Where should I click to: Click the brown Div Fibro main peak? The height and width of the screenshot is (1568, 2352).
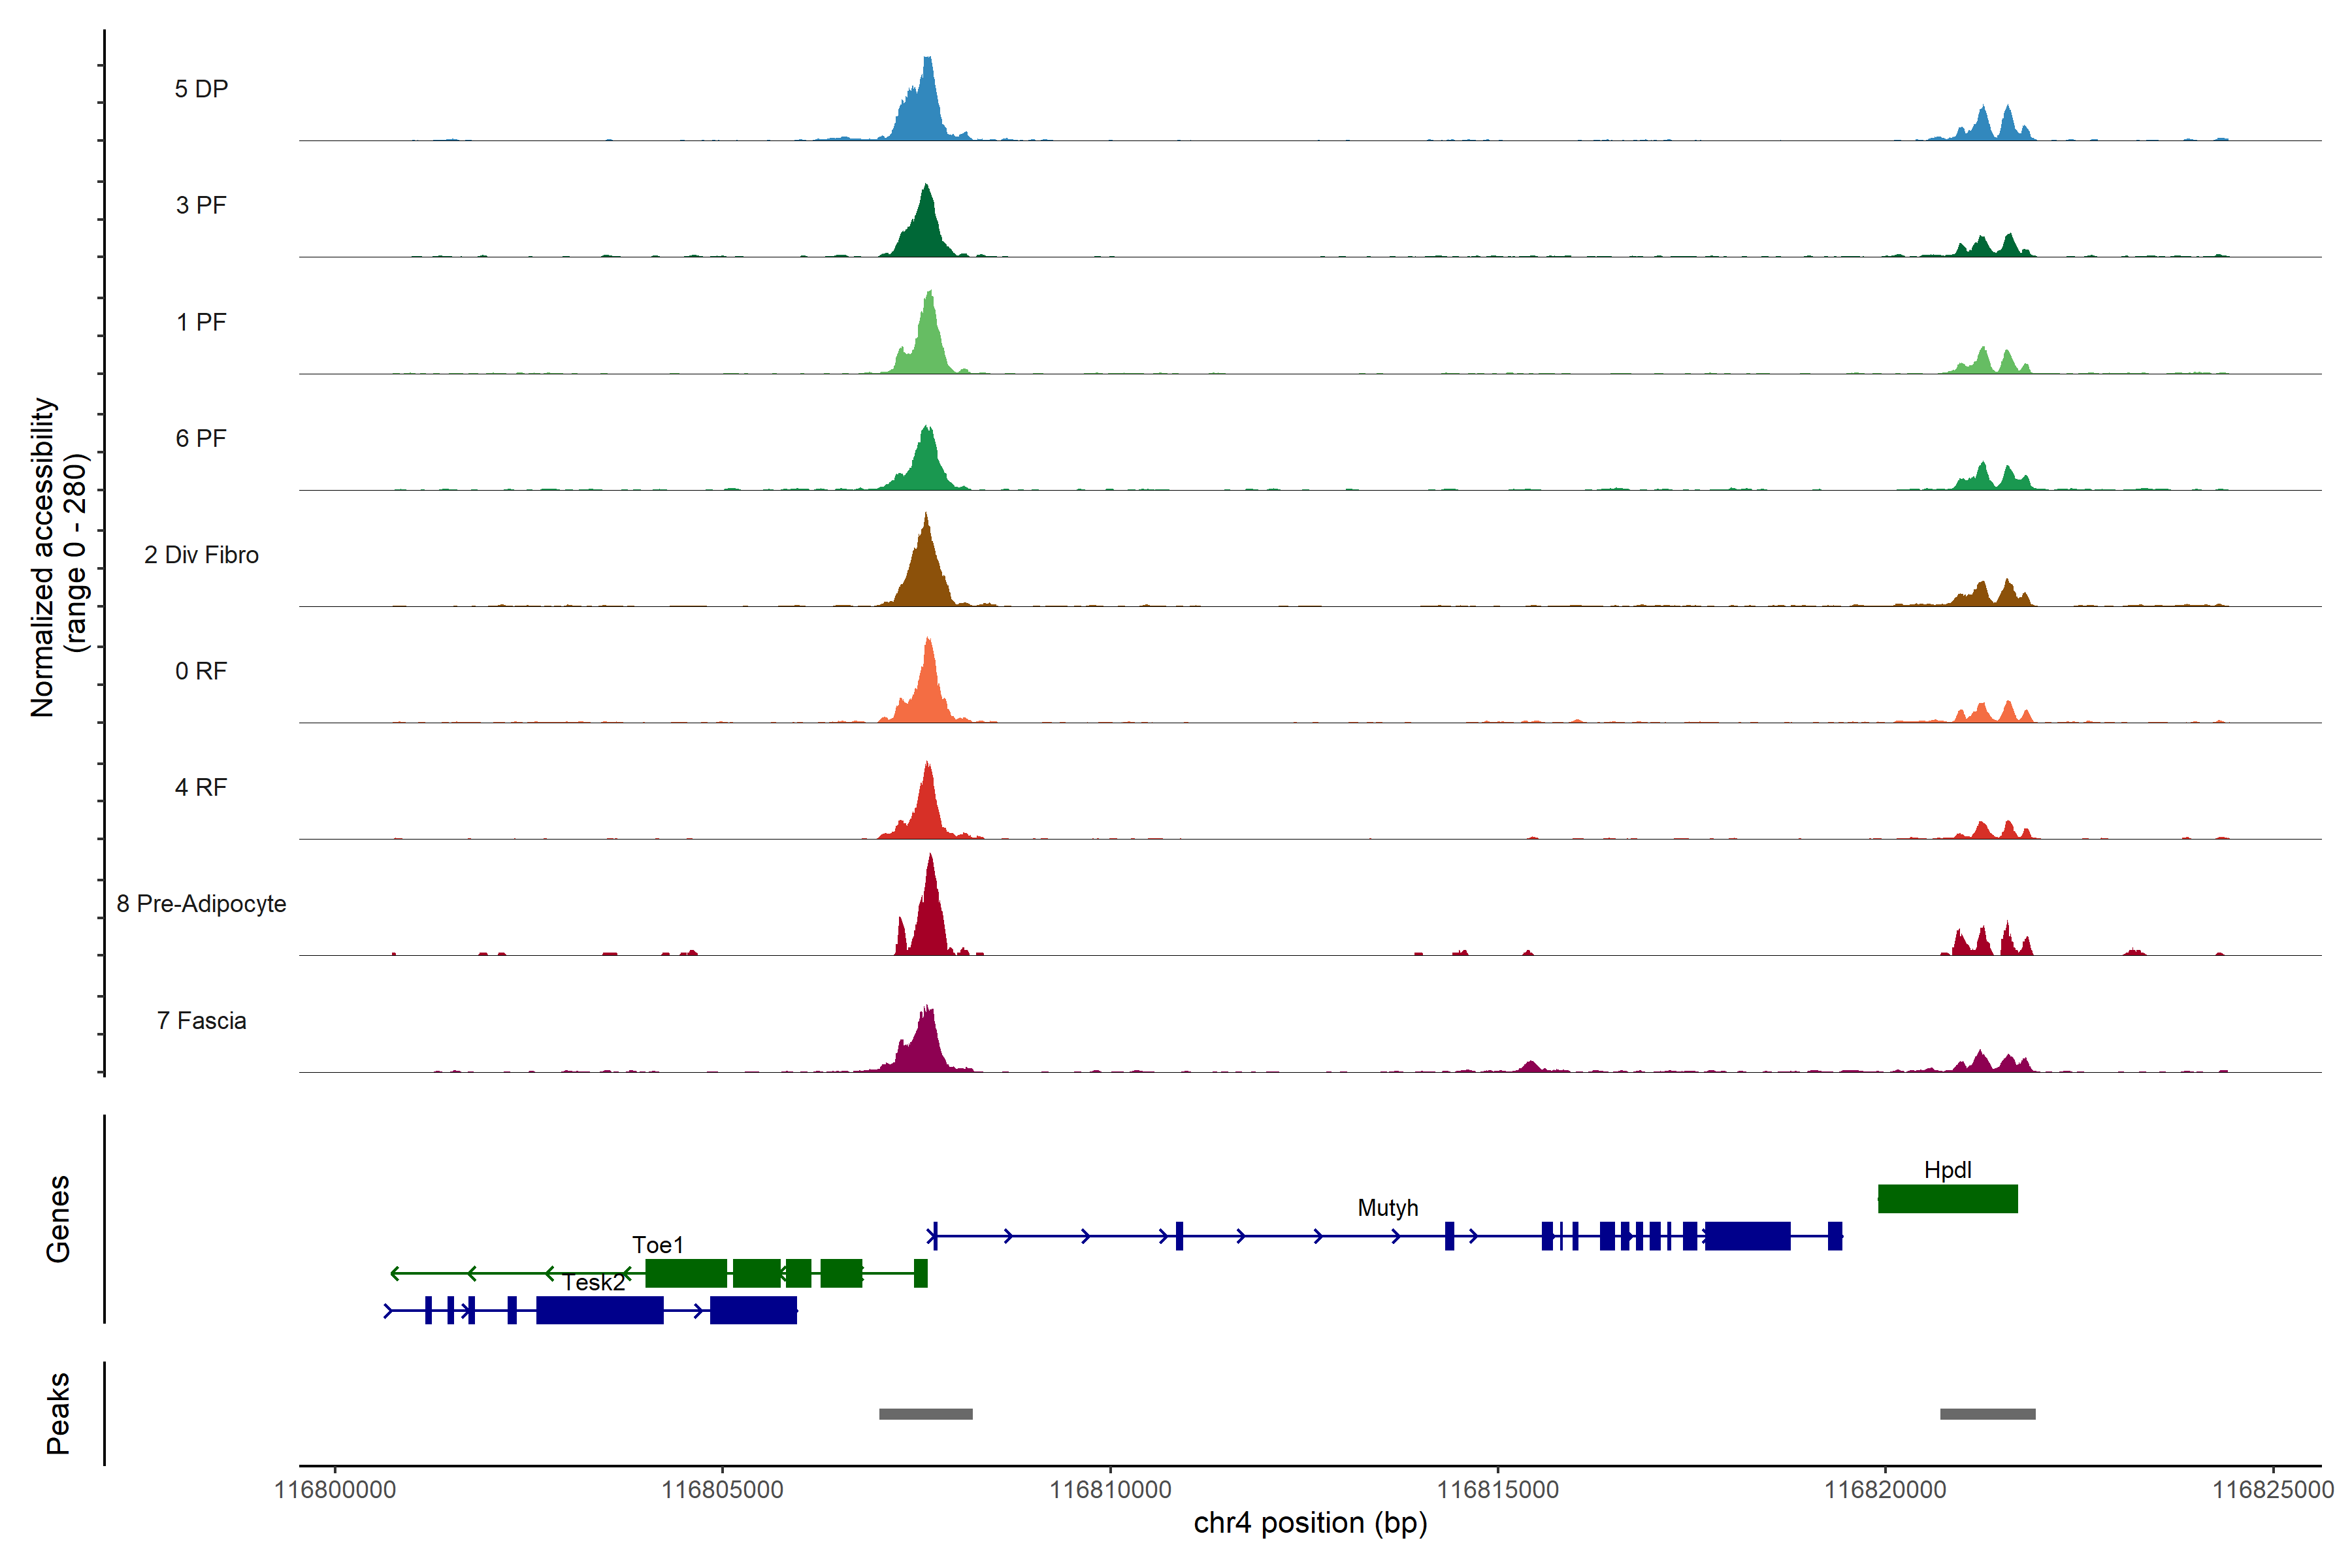[x=926, y=575]
